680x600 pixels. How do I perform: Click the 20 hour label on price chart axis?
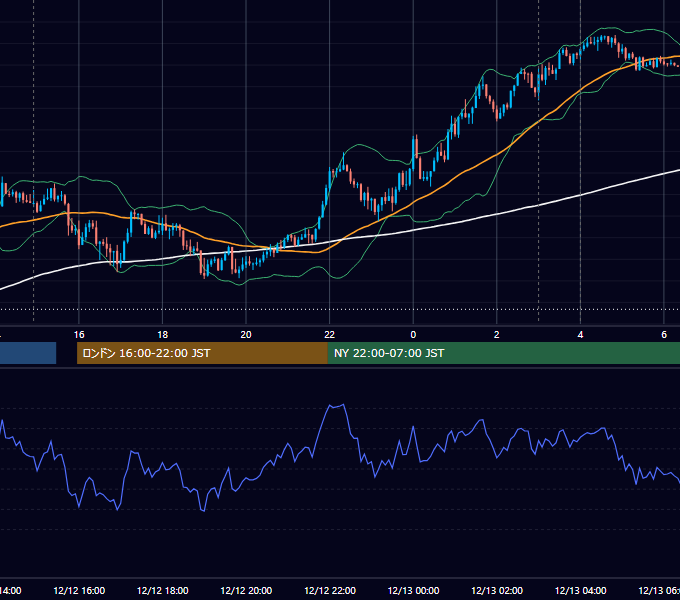pyautogui.click(x=246, y=335)
